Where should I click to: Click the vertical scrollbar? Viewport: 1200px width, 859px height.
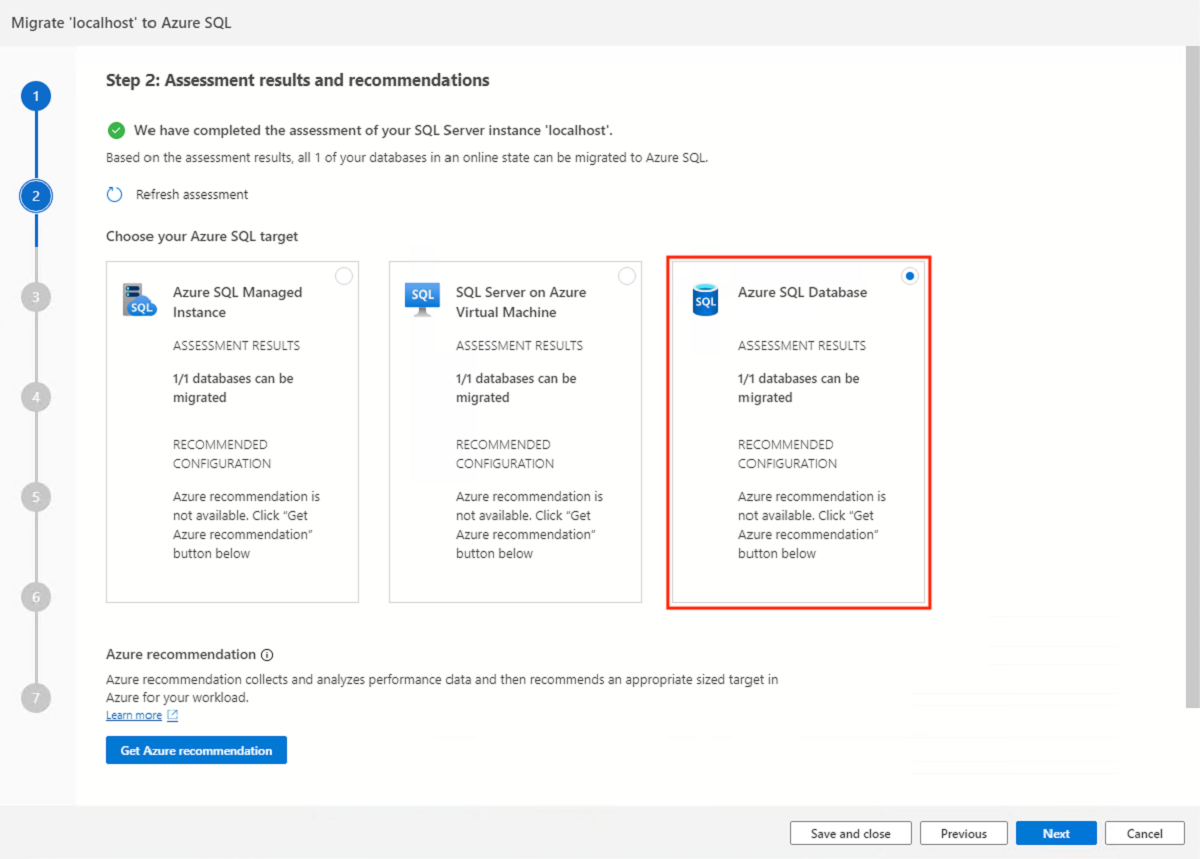point(1192,375)
